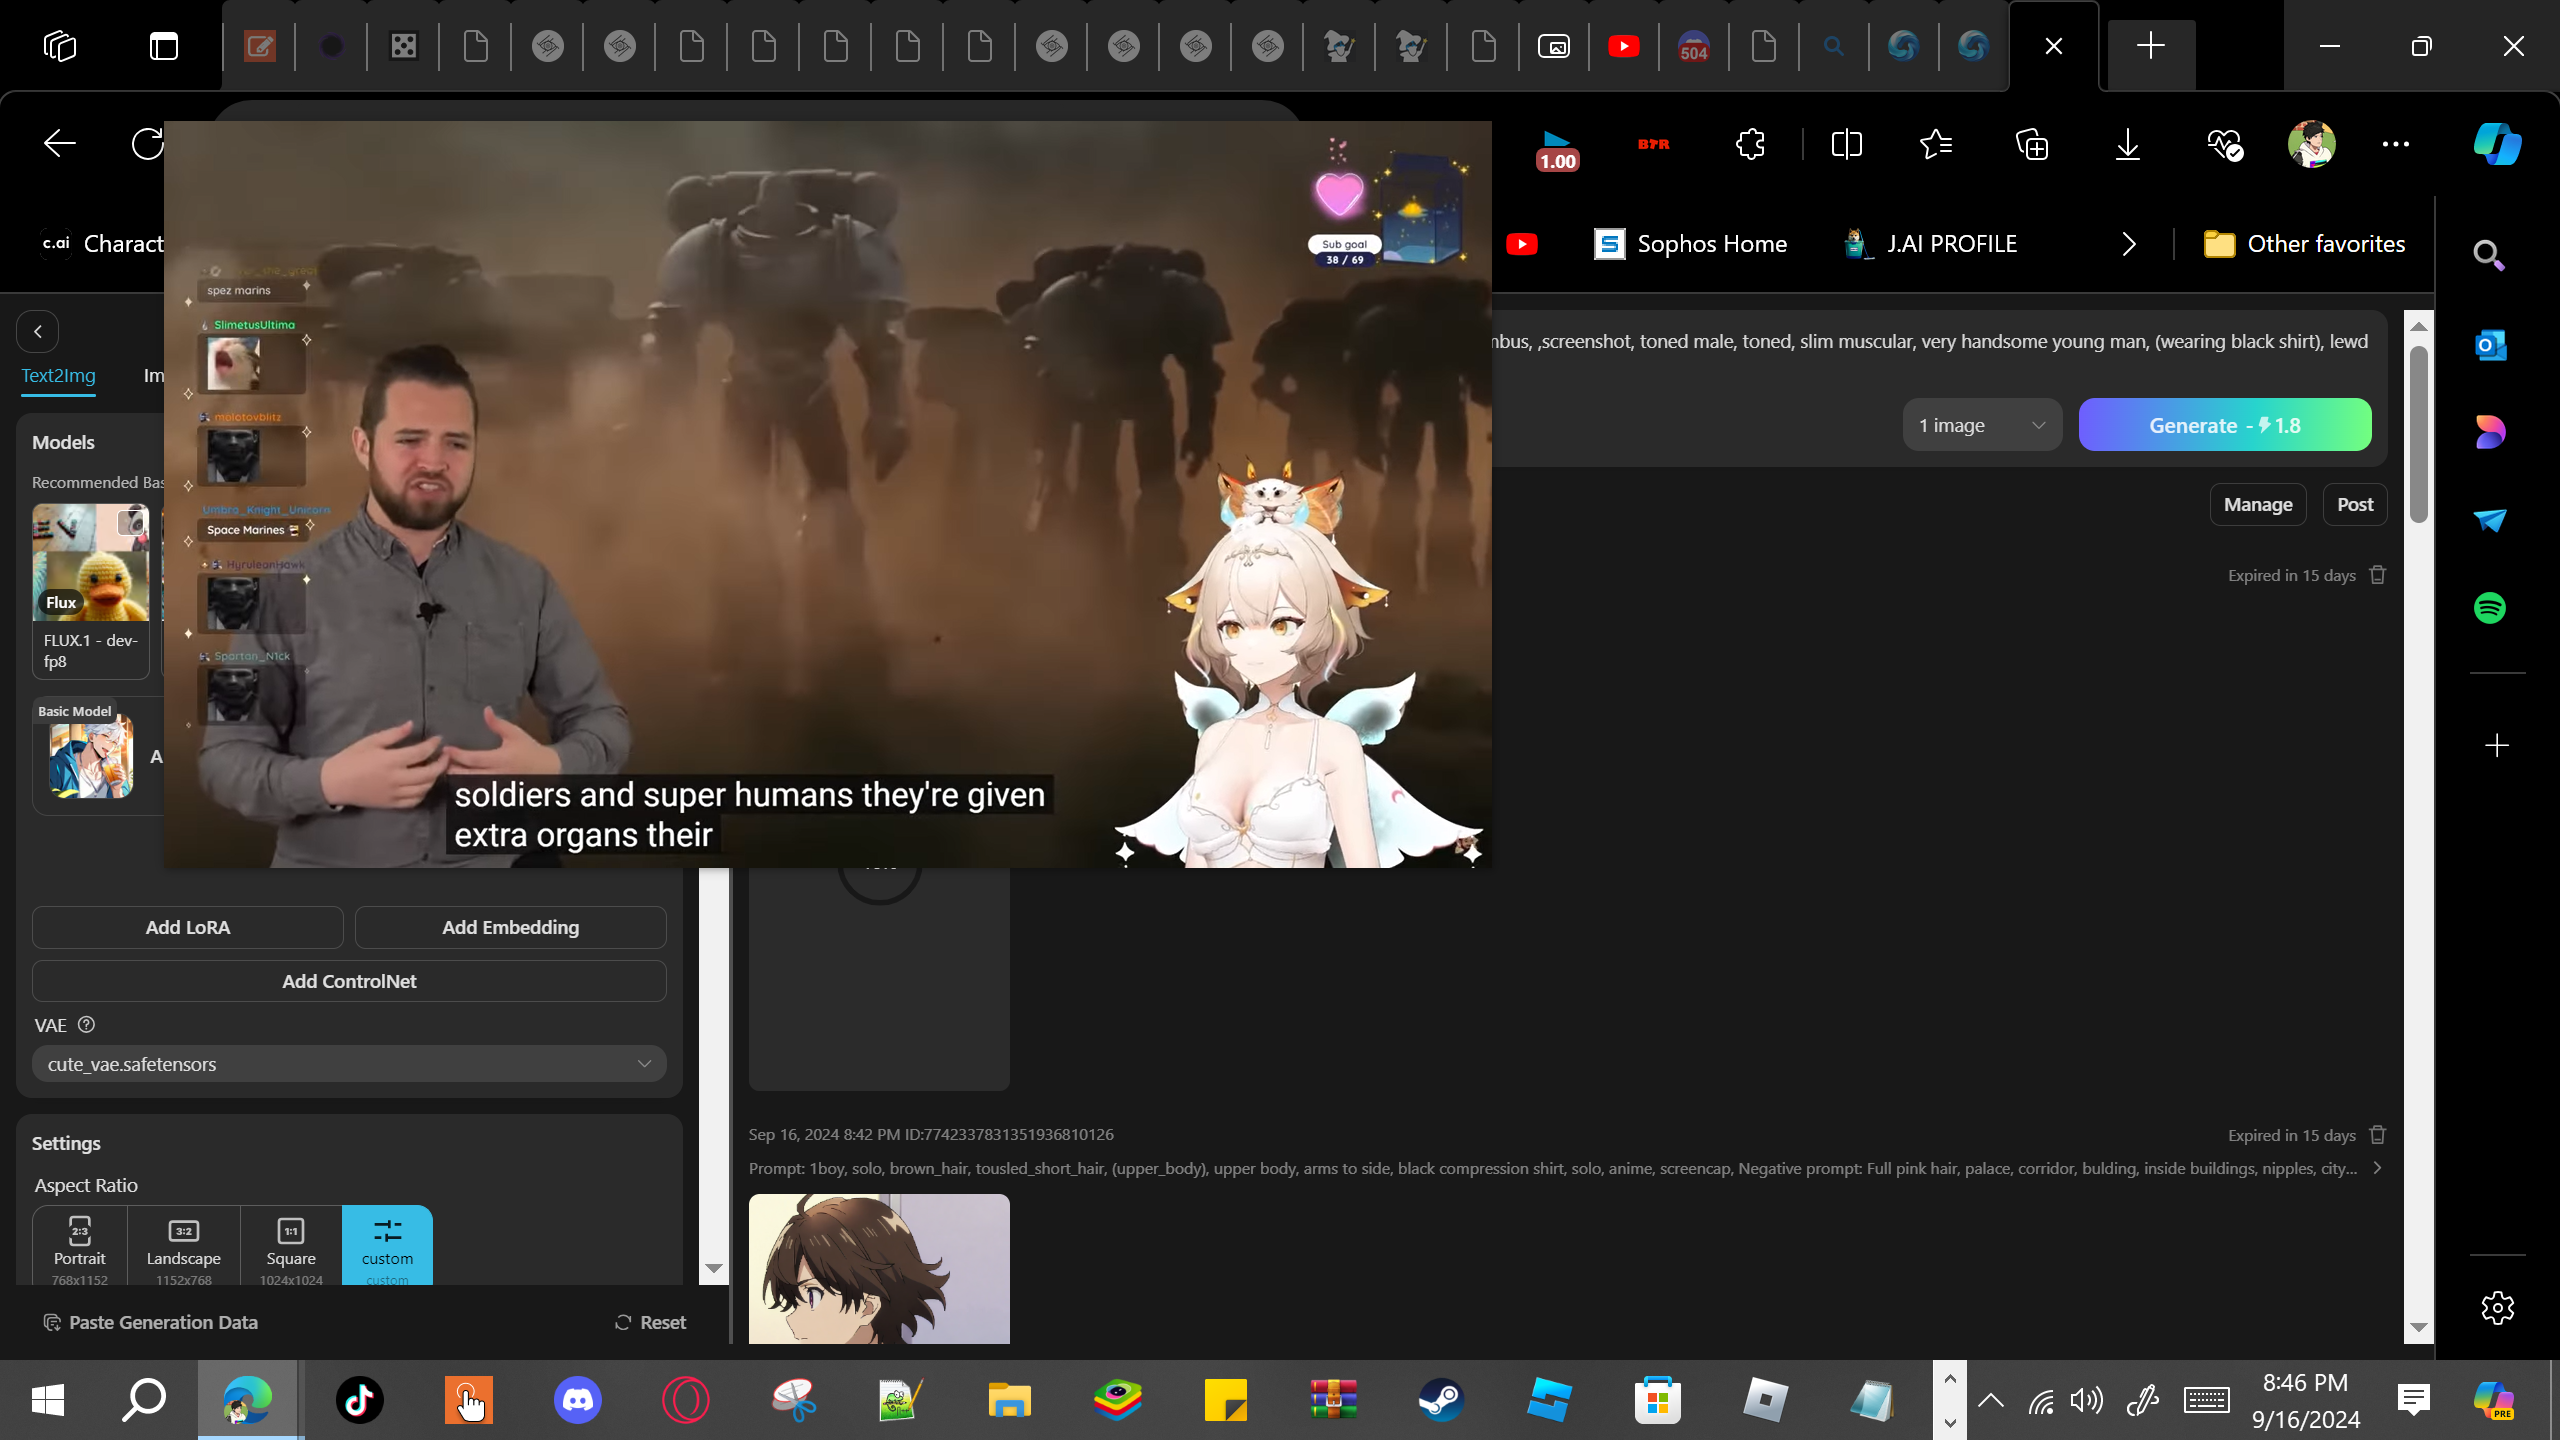Viewport: 2560px width, 1440px height.
Task: Reset the generation settings
Action: point(650,1322)
